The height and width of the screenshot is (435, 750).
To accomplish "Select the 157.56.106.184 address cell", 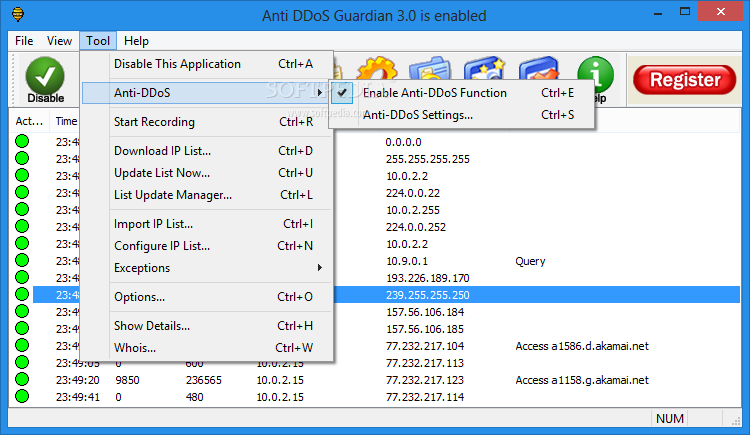I will tap(425, 312).
